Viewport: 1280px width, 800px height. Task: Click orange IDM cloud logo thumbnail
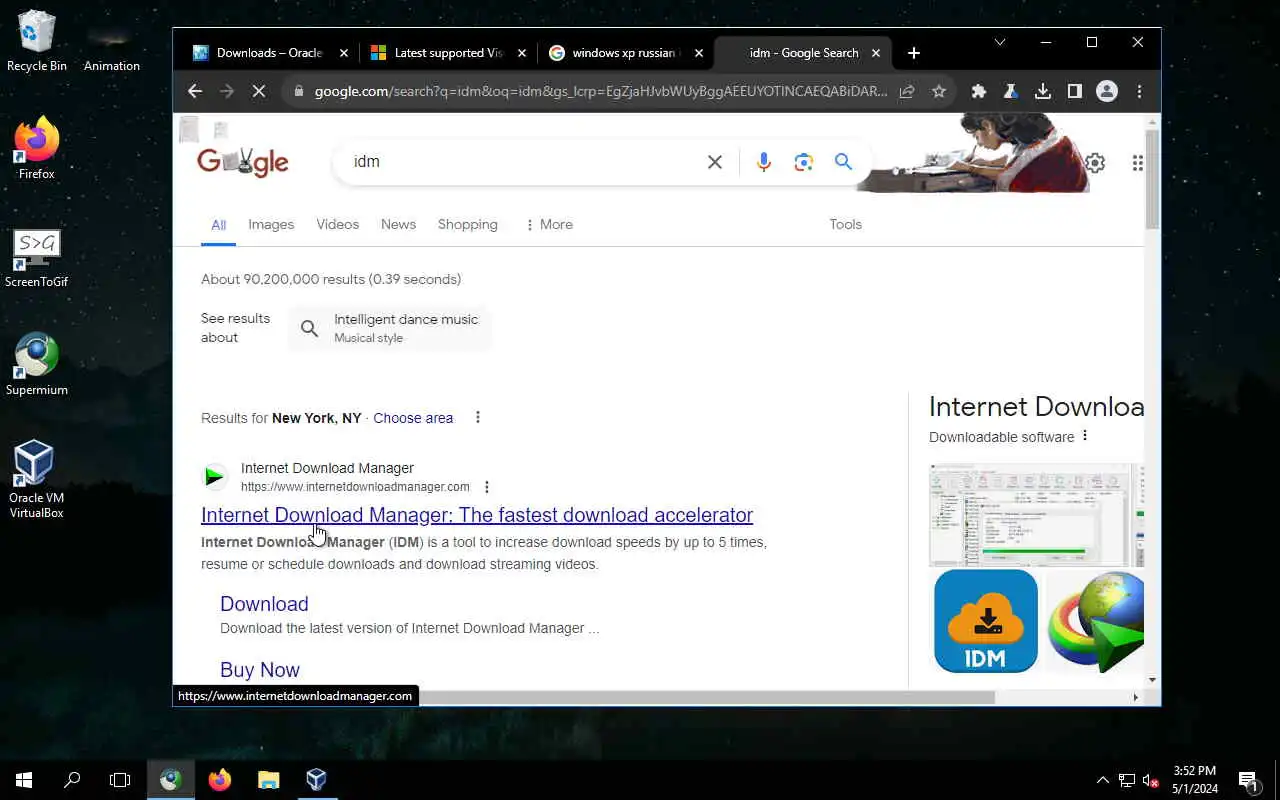(x=986, y=621)
